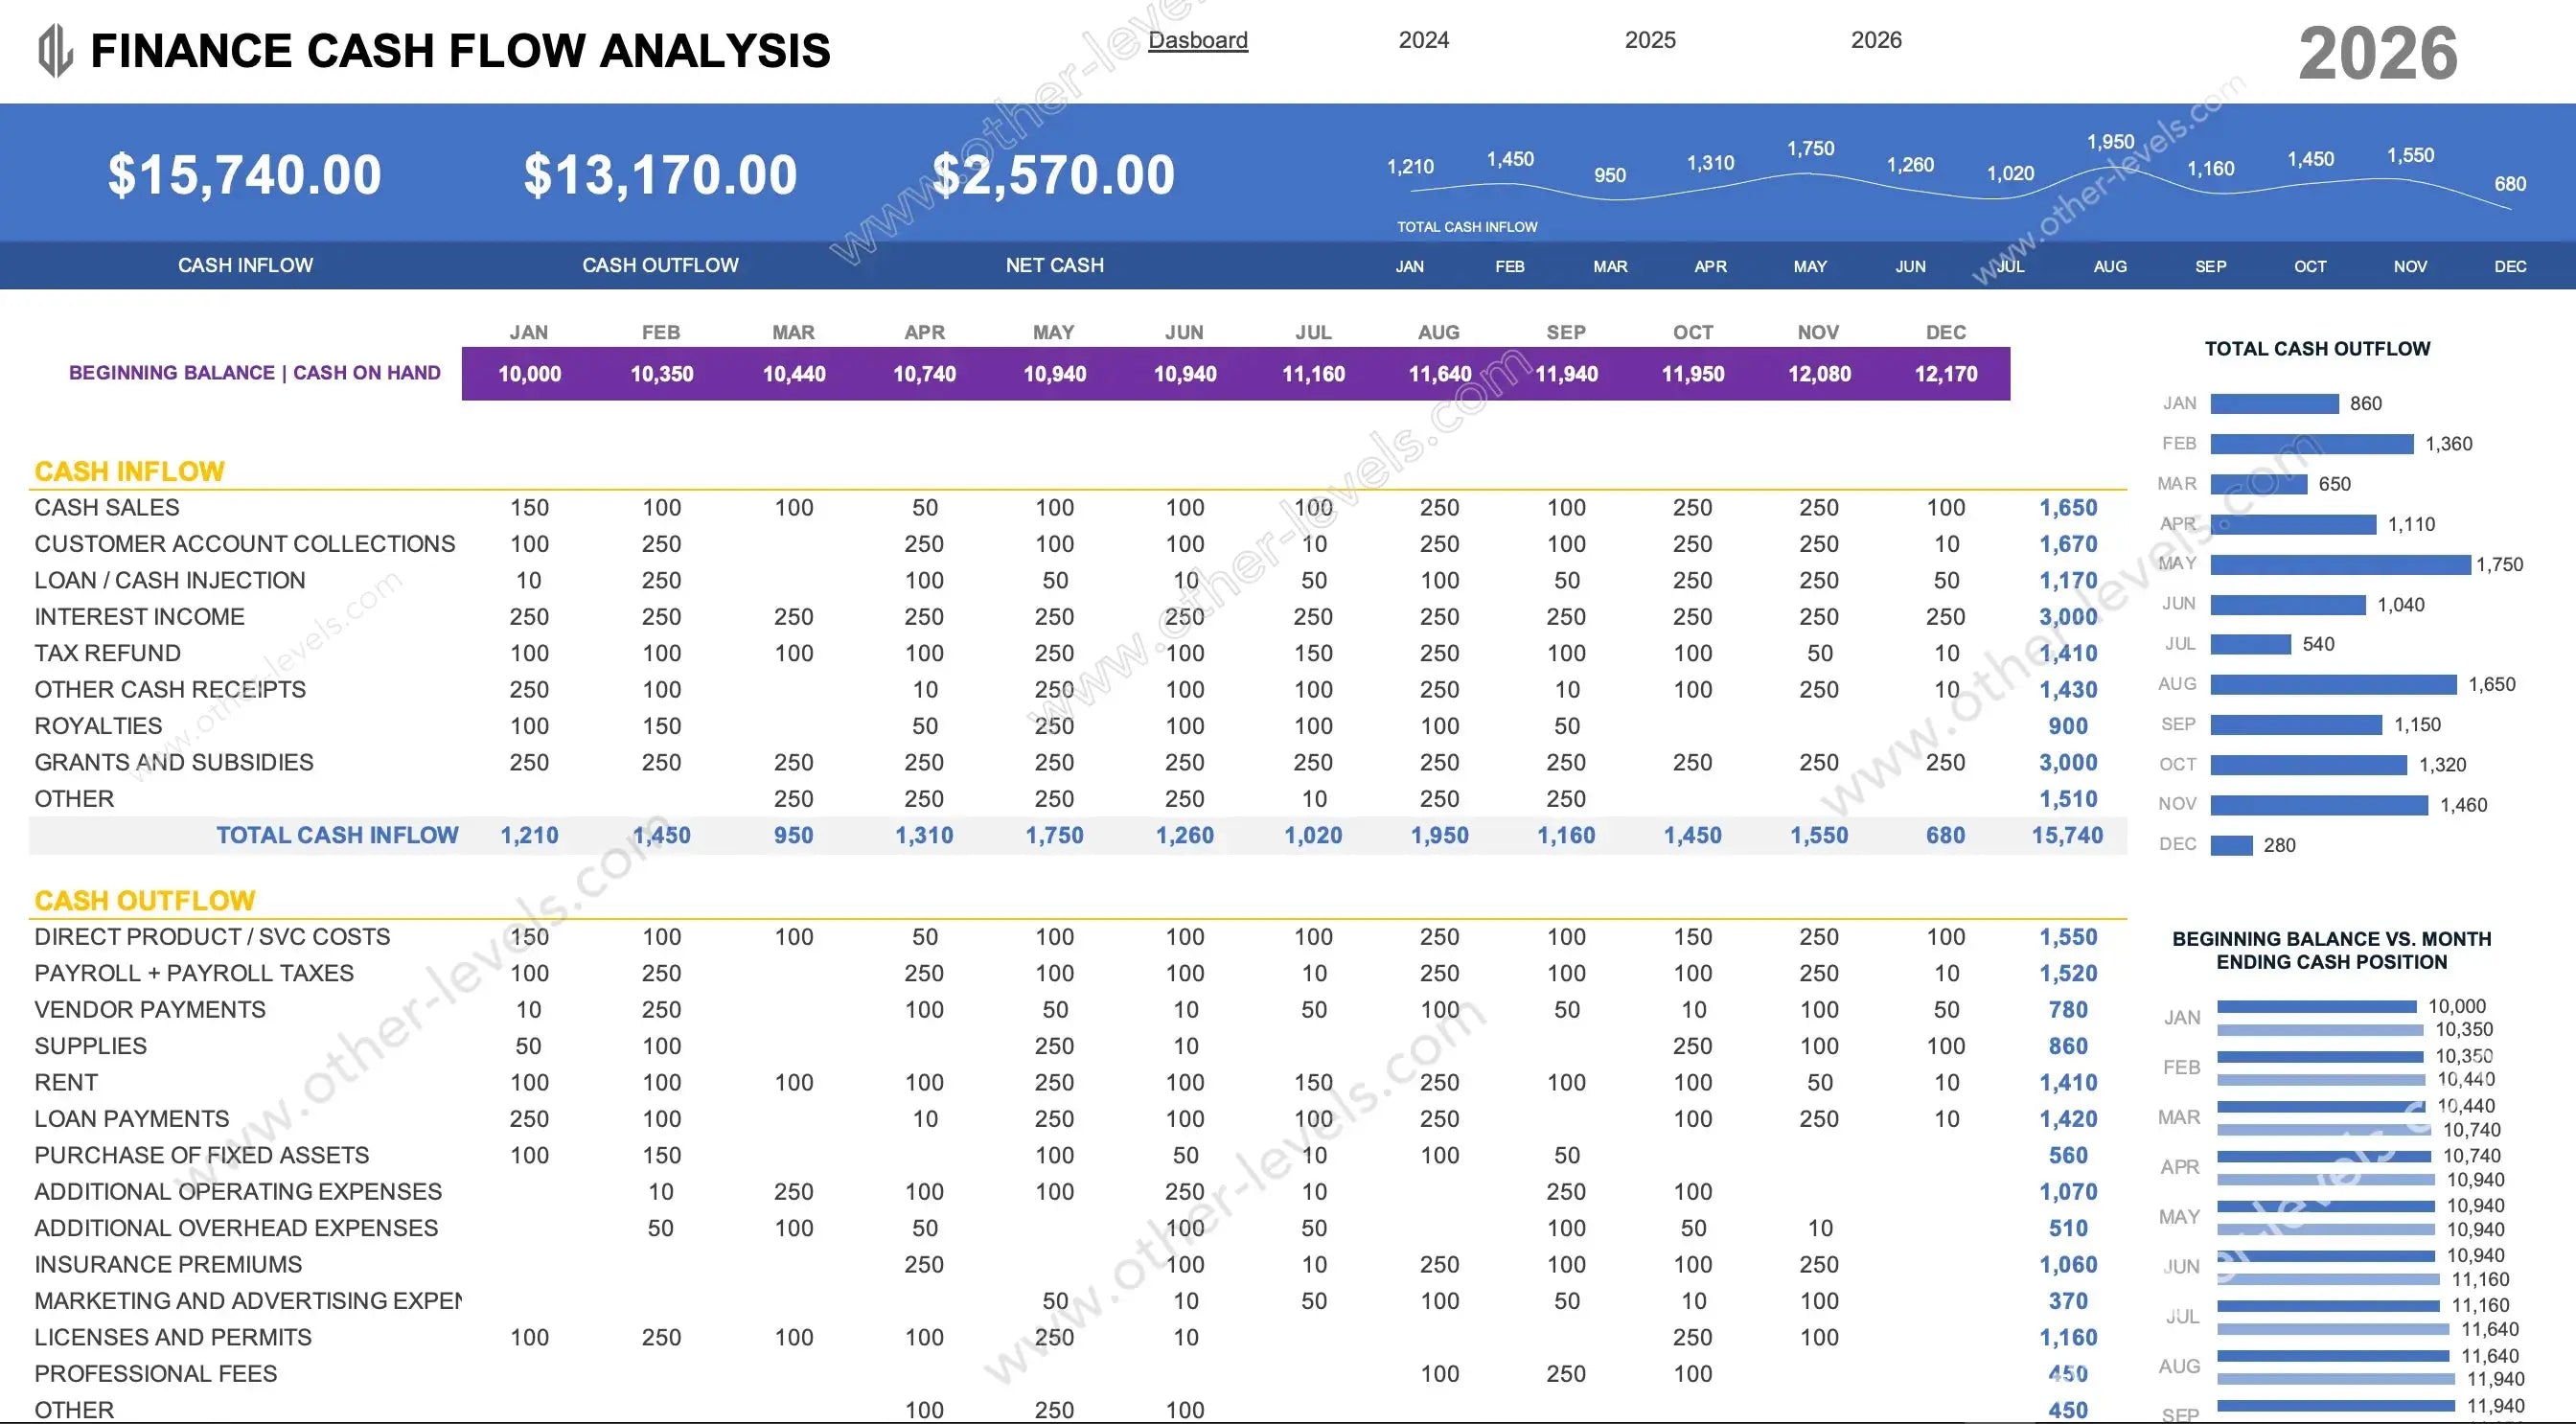Click the AUG 1,950 point on sparkline
This screenshot has height=1424, width=2576.
pyautogui.click(x=2110, y=165)
